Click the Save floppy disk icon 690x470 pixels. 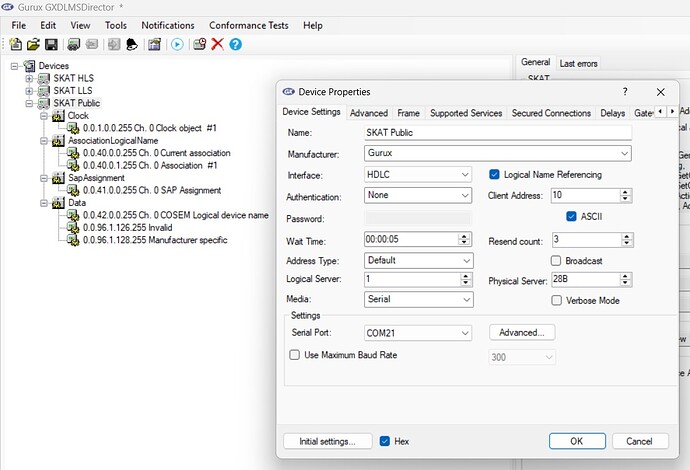coord(50,44)
